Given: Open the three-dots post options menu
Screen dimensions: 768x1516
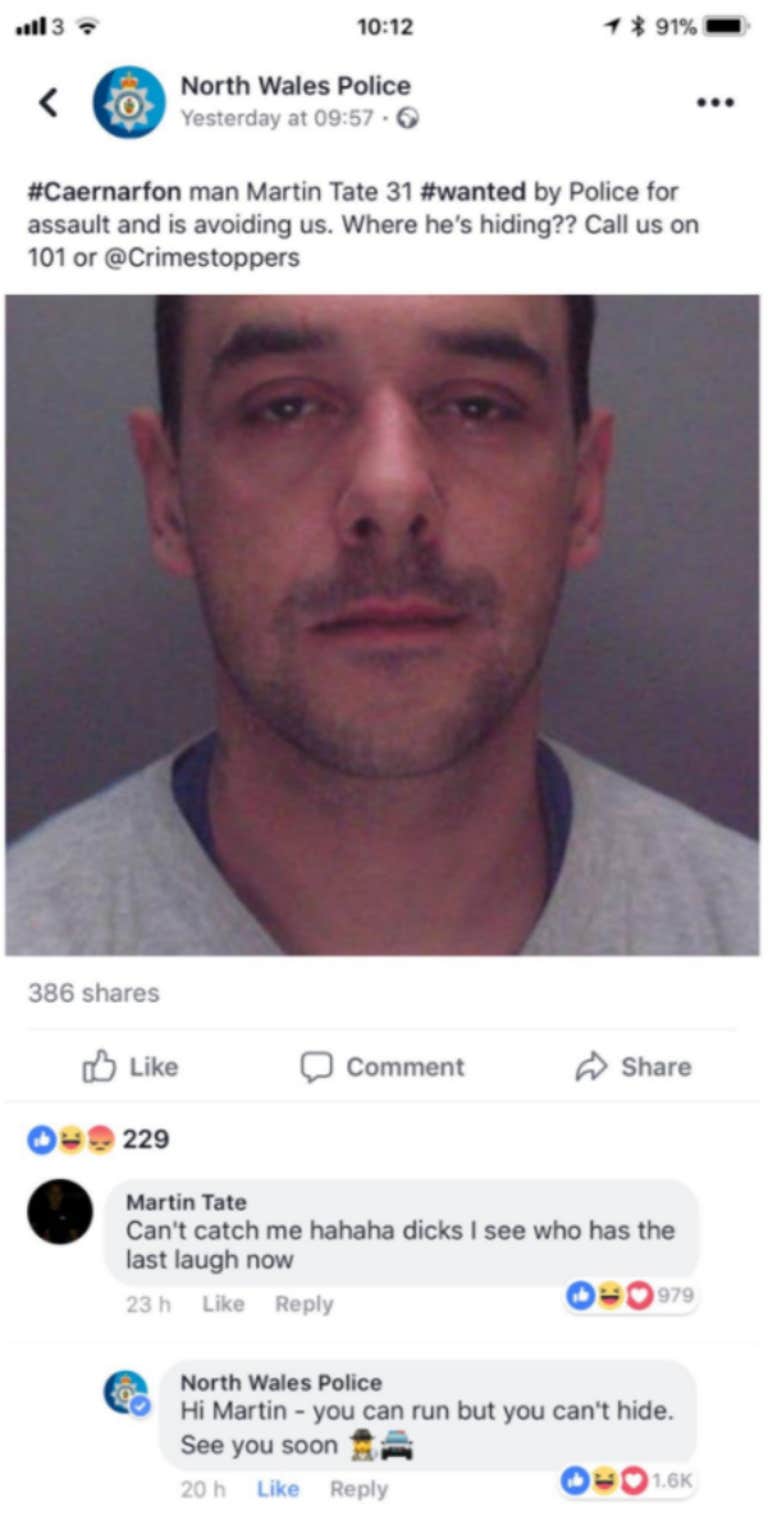Looking at the screenshot, I should (x=716, y=102).
